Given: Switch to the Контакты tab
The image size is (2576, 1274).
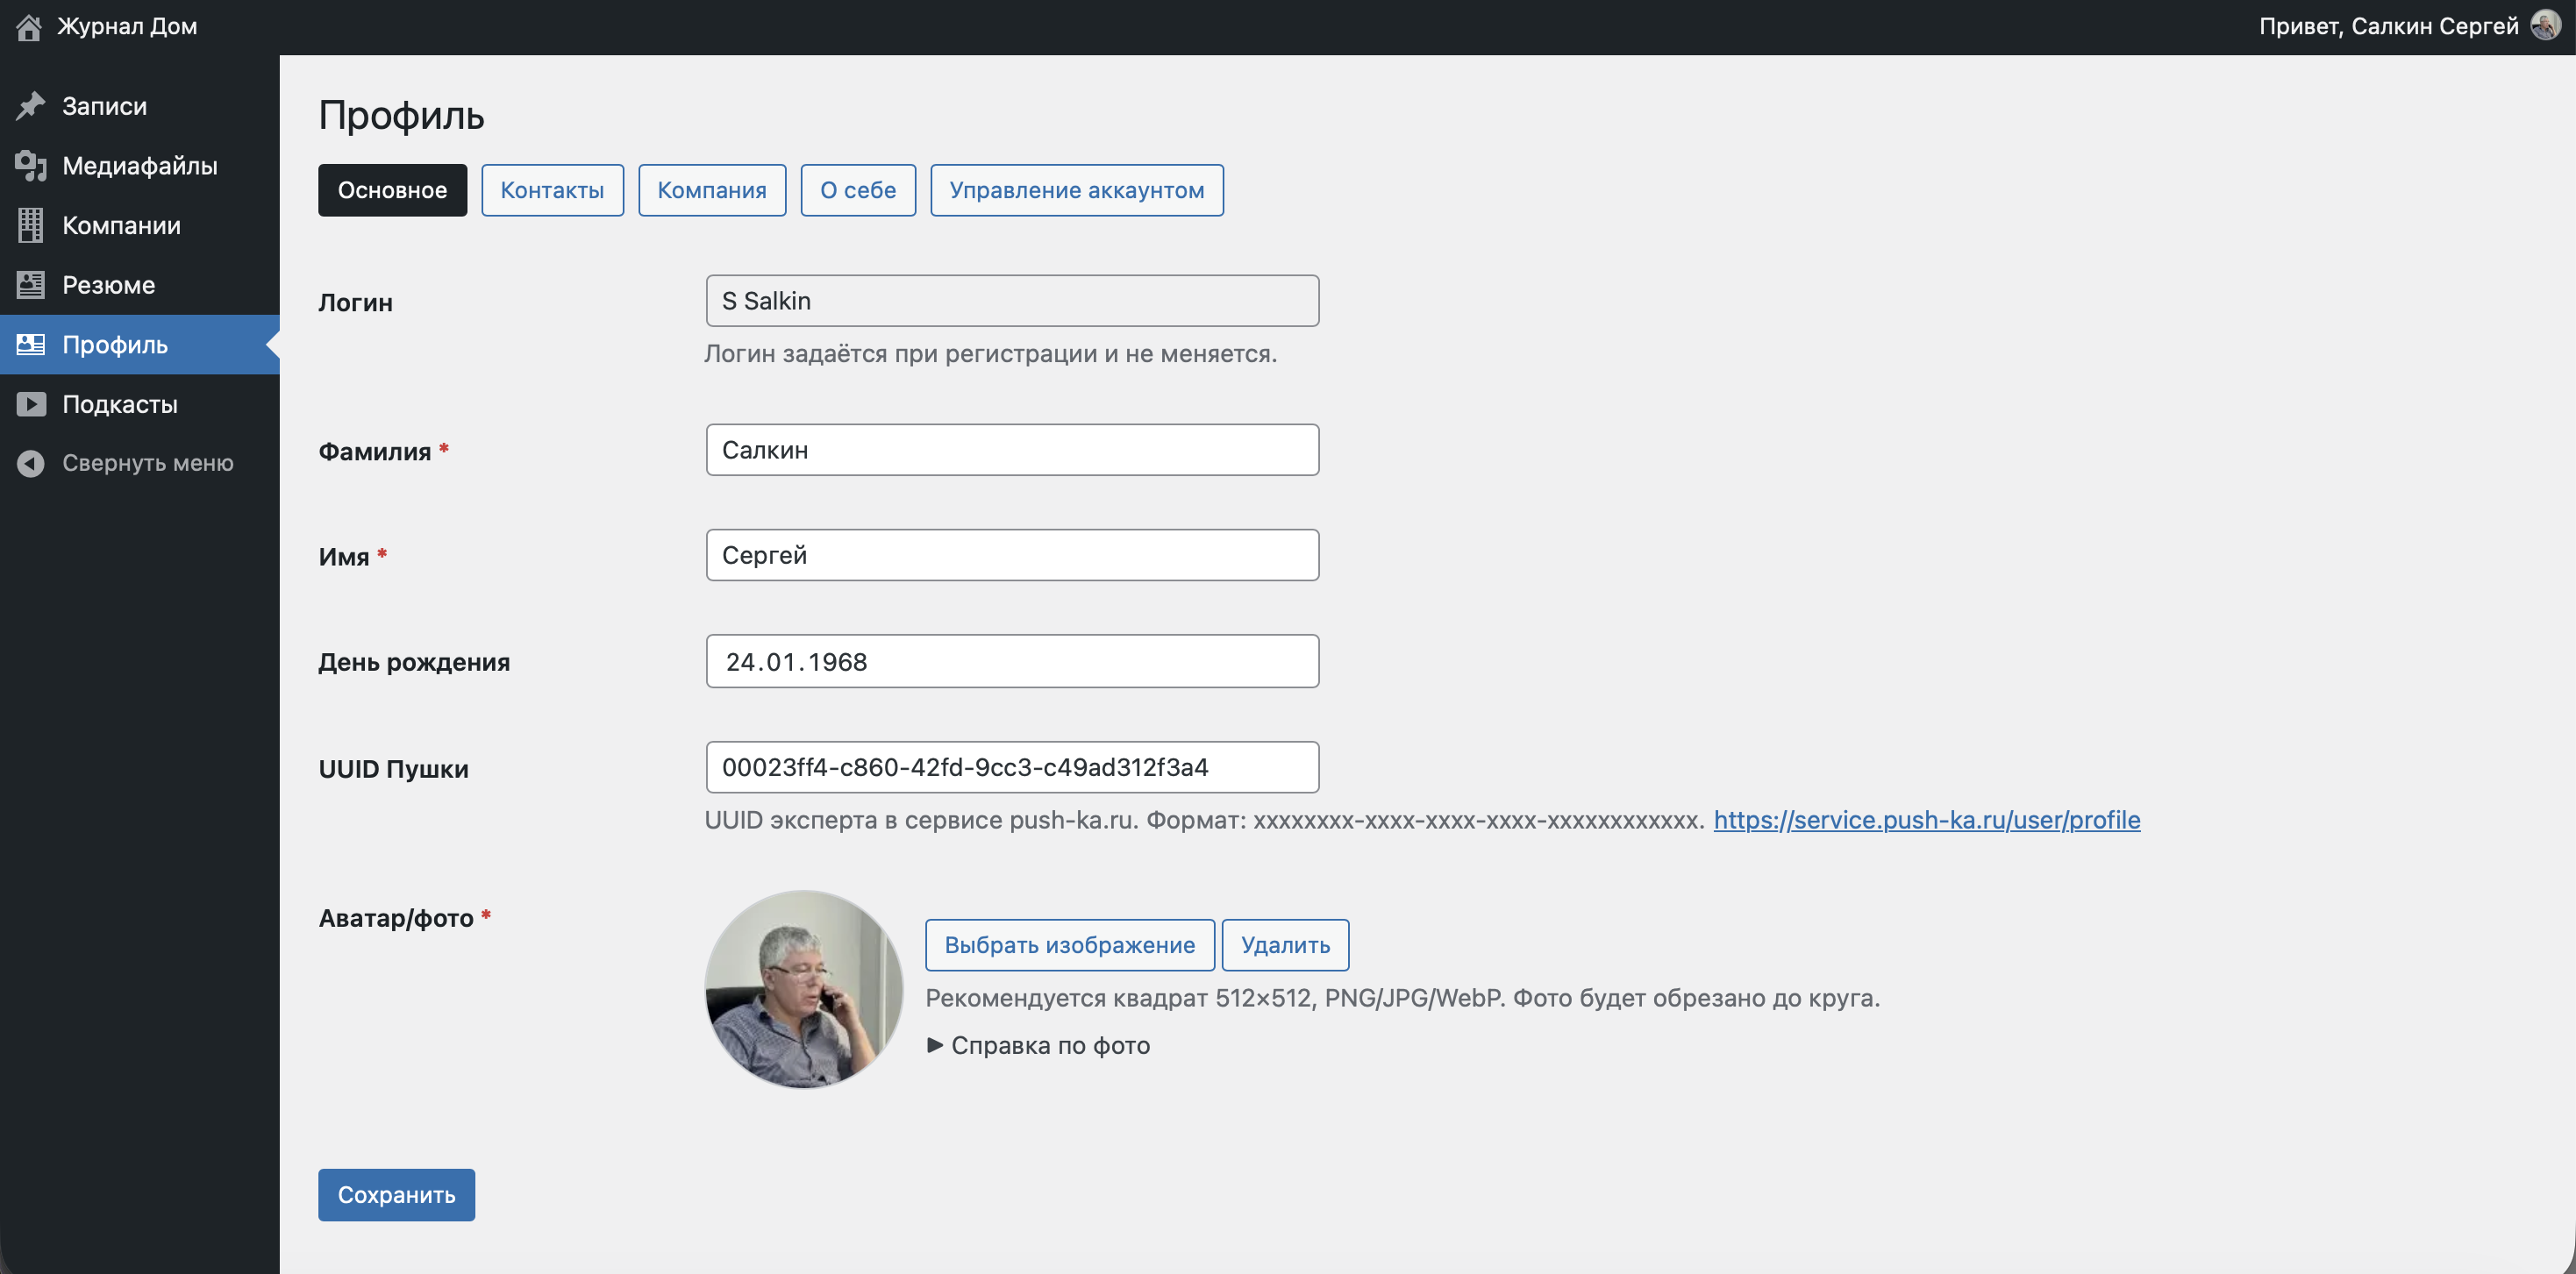Looking at the screenshot, I should [x=552, y=190].
